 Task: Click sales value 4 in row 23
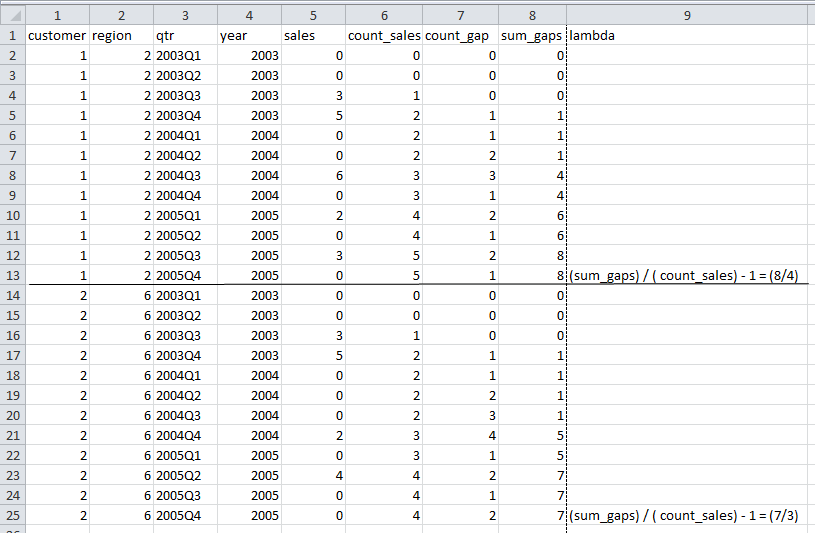[313, 476]
